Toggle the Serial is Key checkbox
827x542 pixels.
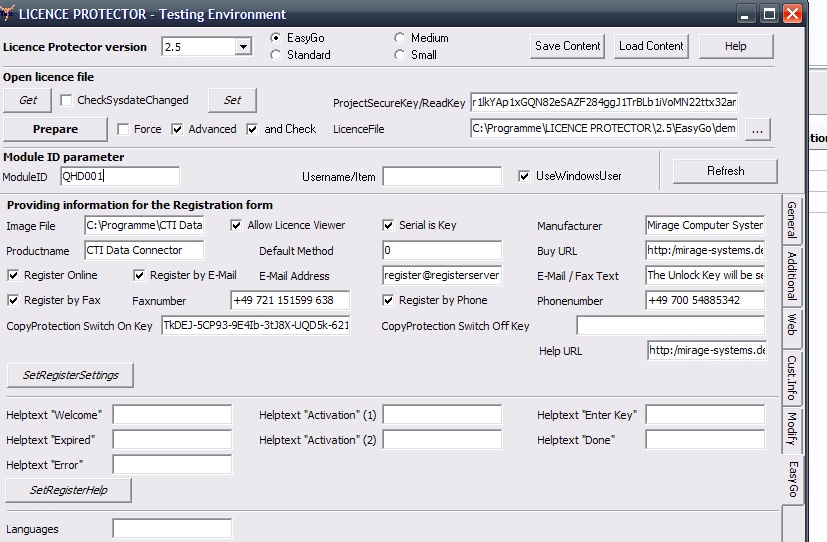[389, 225]
